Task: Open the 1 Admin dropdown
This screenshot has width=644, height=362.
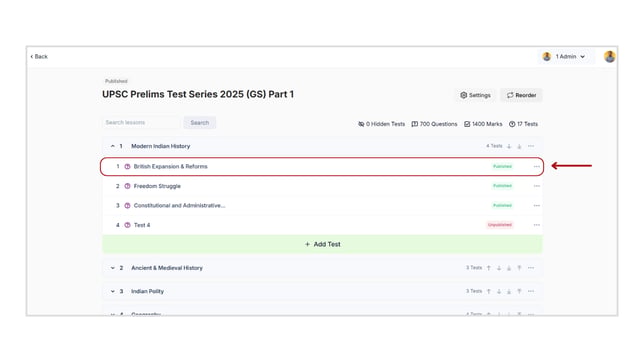Action: click(x=566, y=57)
